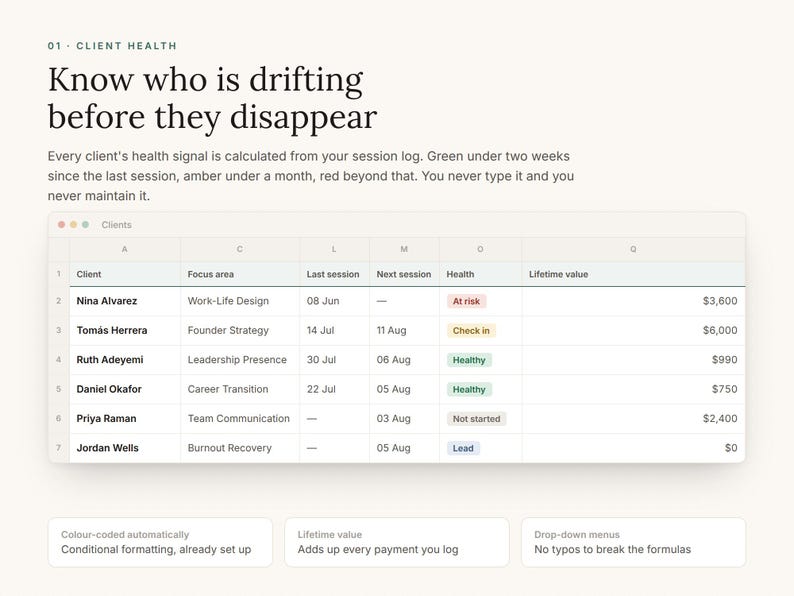Select row 1 number
794x596 pixels.
point(59,274)
